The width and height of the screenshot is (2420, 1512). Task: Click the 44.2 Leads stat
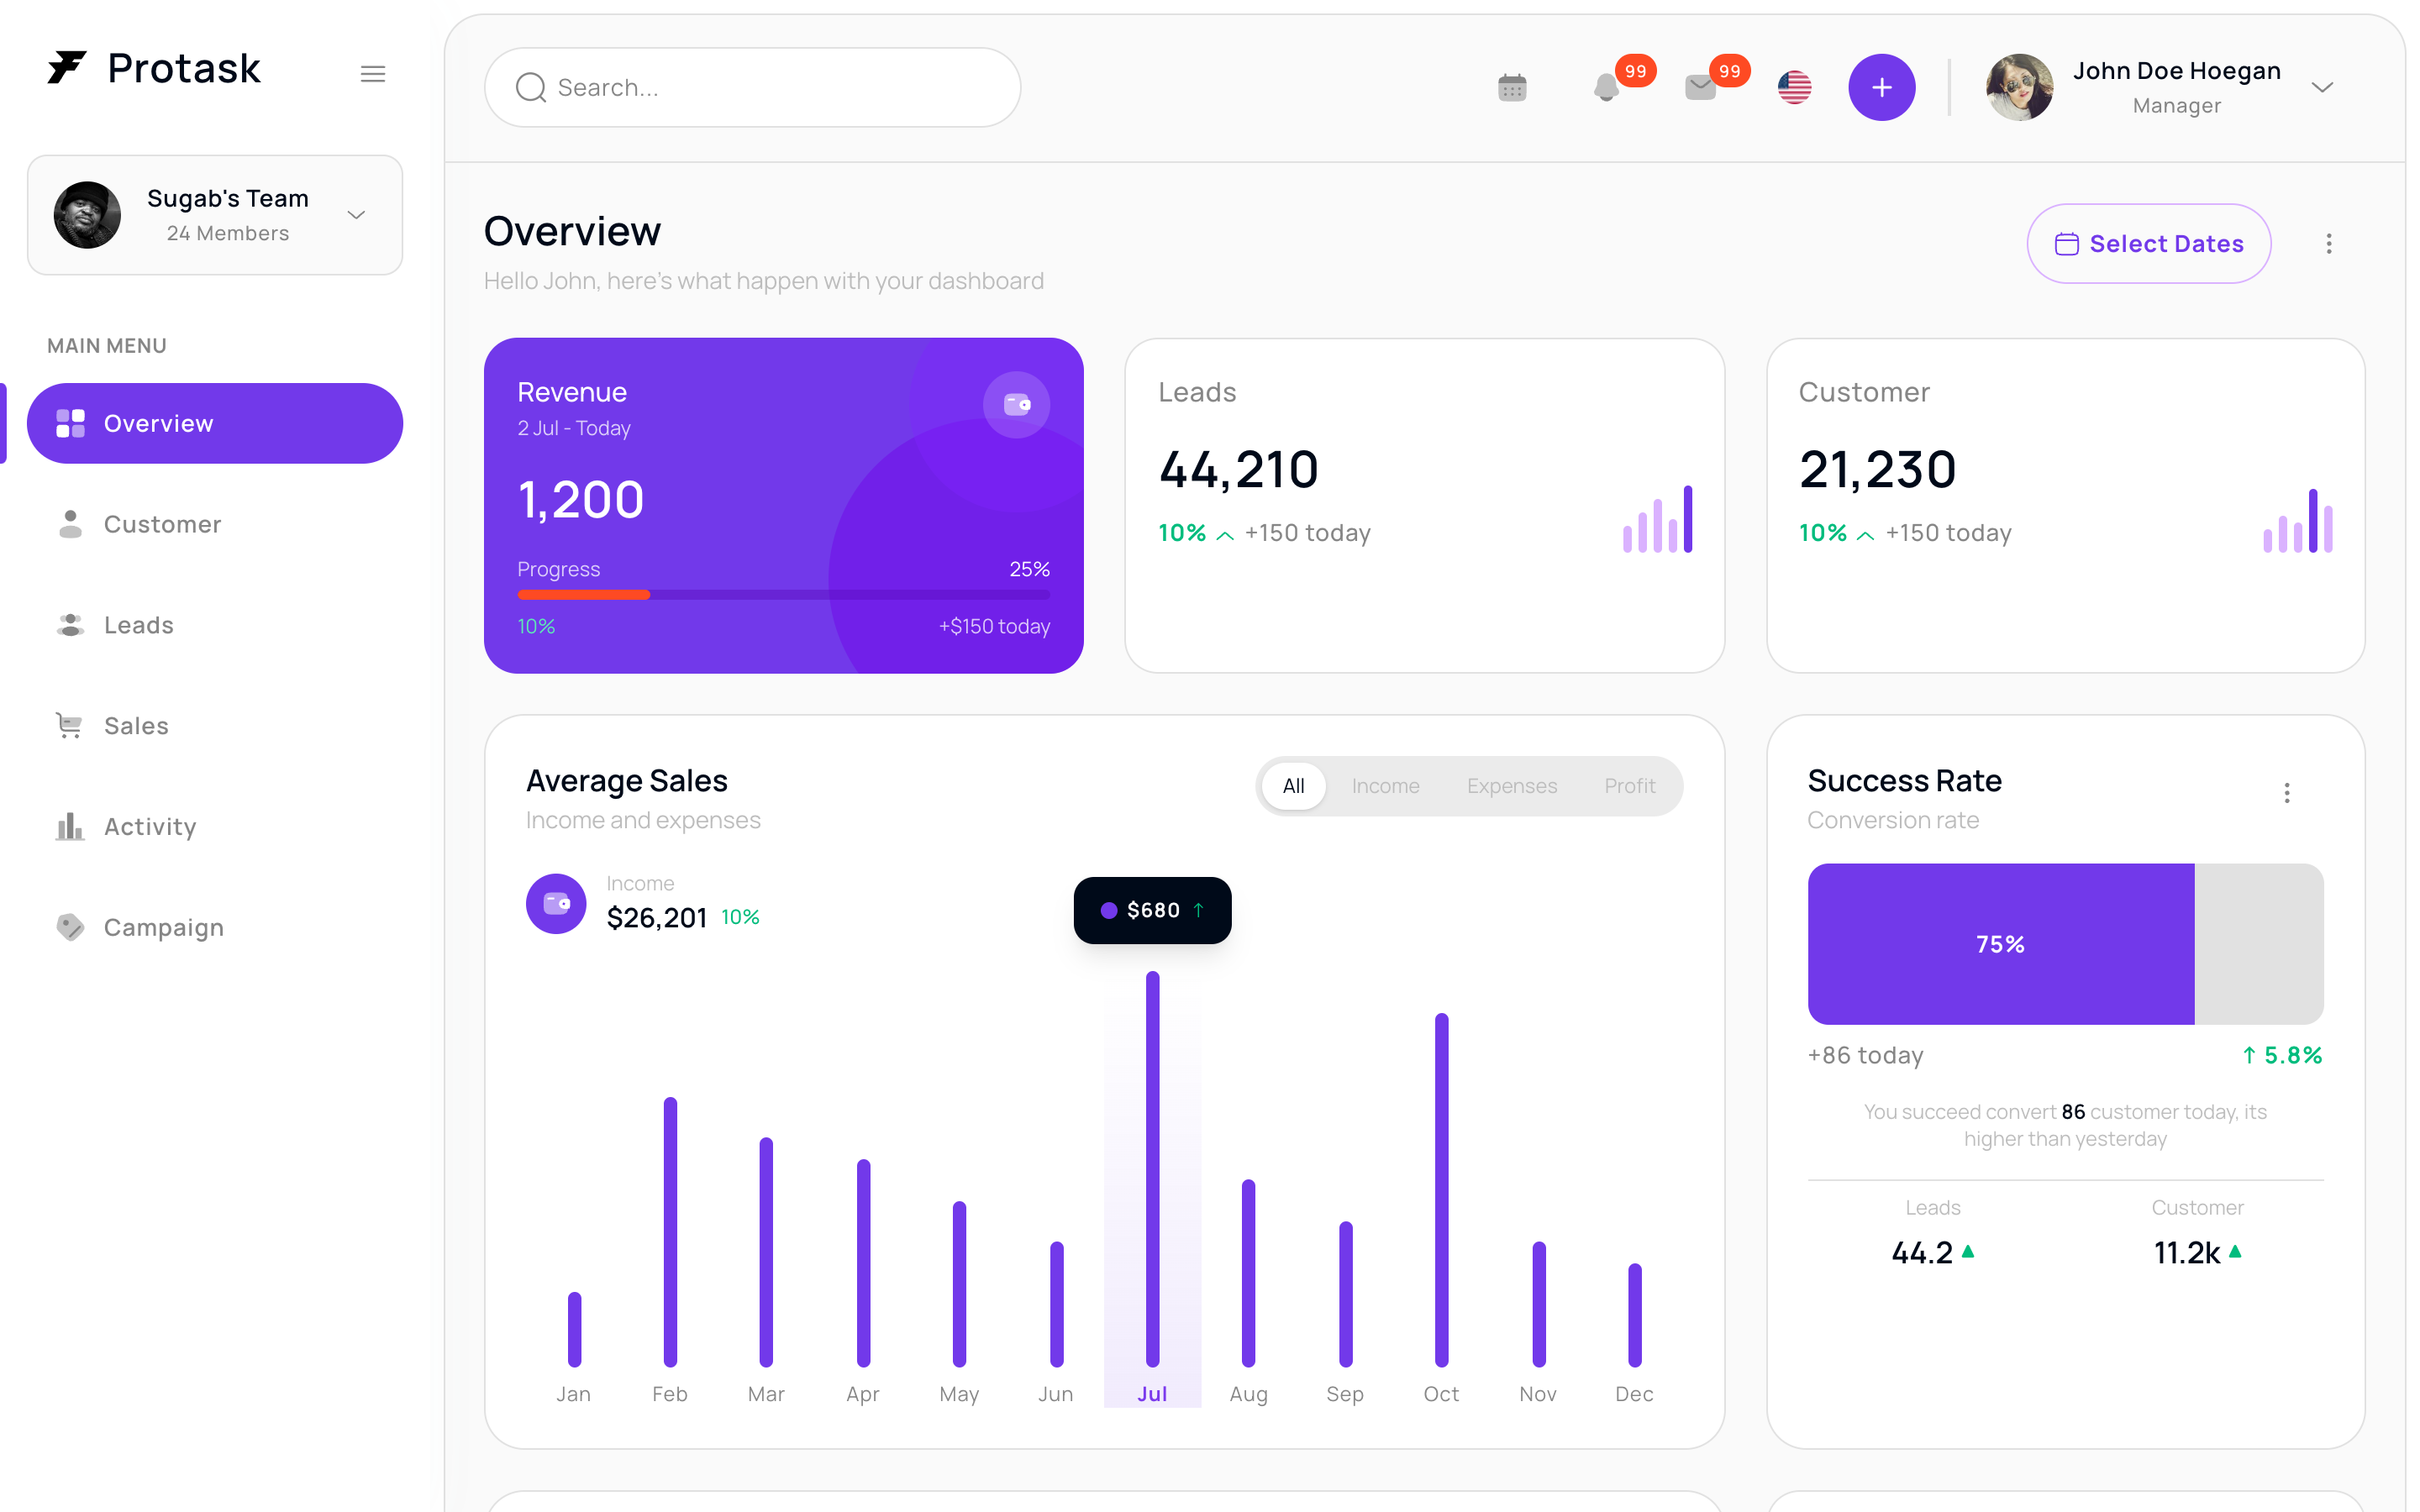[x=1932, y=1252]
